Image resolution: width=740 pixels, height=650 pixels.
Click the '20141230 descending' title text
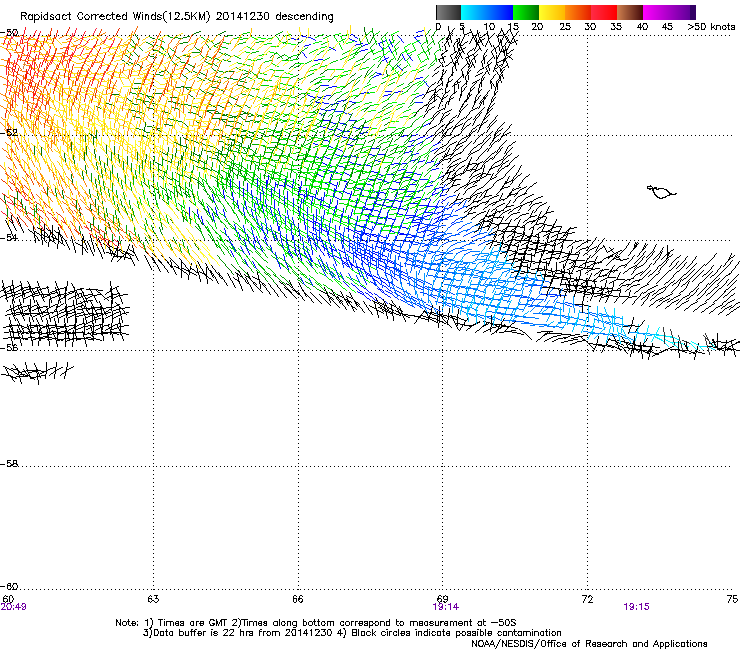coord(274,17)
